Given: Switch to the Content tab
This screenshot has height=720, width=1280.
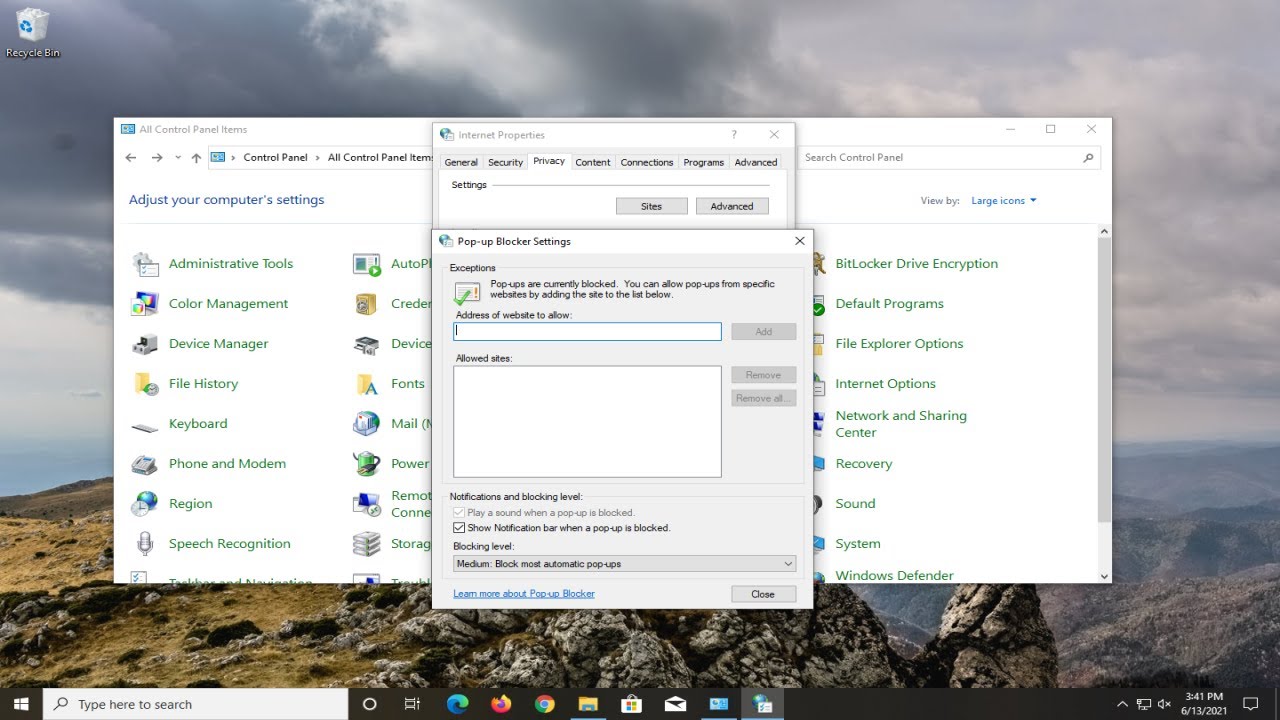Looking at the screenshot, I should point(593,162).
